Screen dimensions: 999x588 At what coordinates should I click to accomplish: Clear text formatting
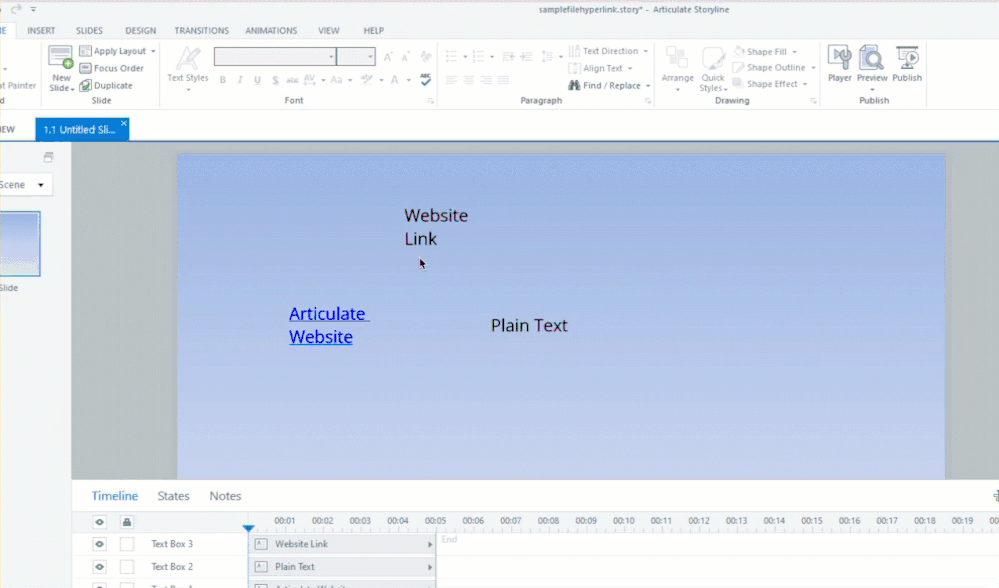426,57
